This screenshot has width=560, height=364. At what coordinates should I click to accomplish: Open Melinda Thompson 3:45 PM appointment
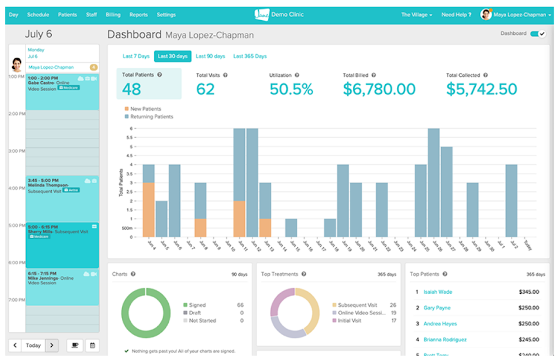click(x=62, y=199)
